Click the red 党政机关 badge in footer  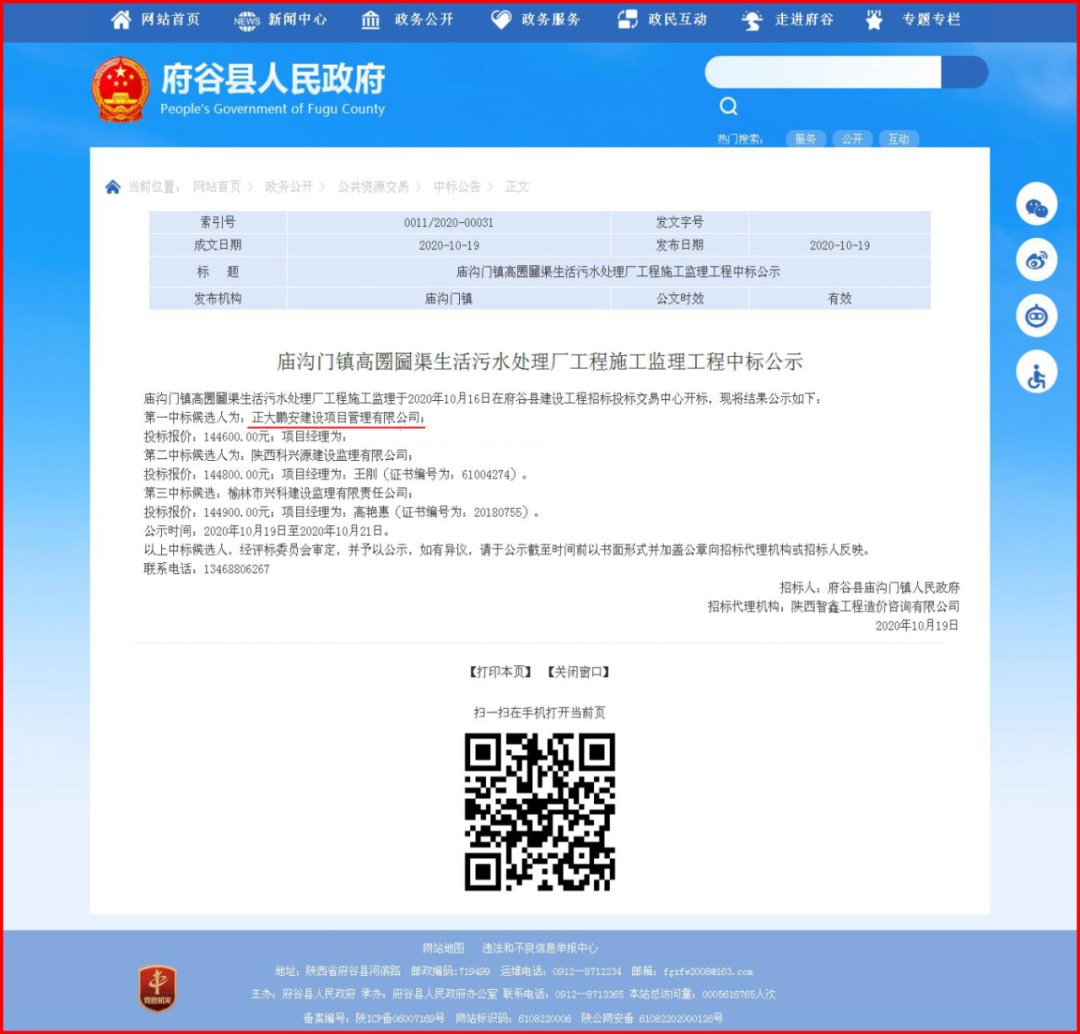click(x=157, y=988)
